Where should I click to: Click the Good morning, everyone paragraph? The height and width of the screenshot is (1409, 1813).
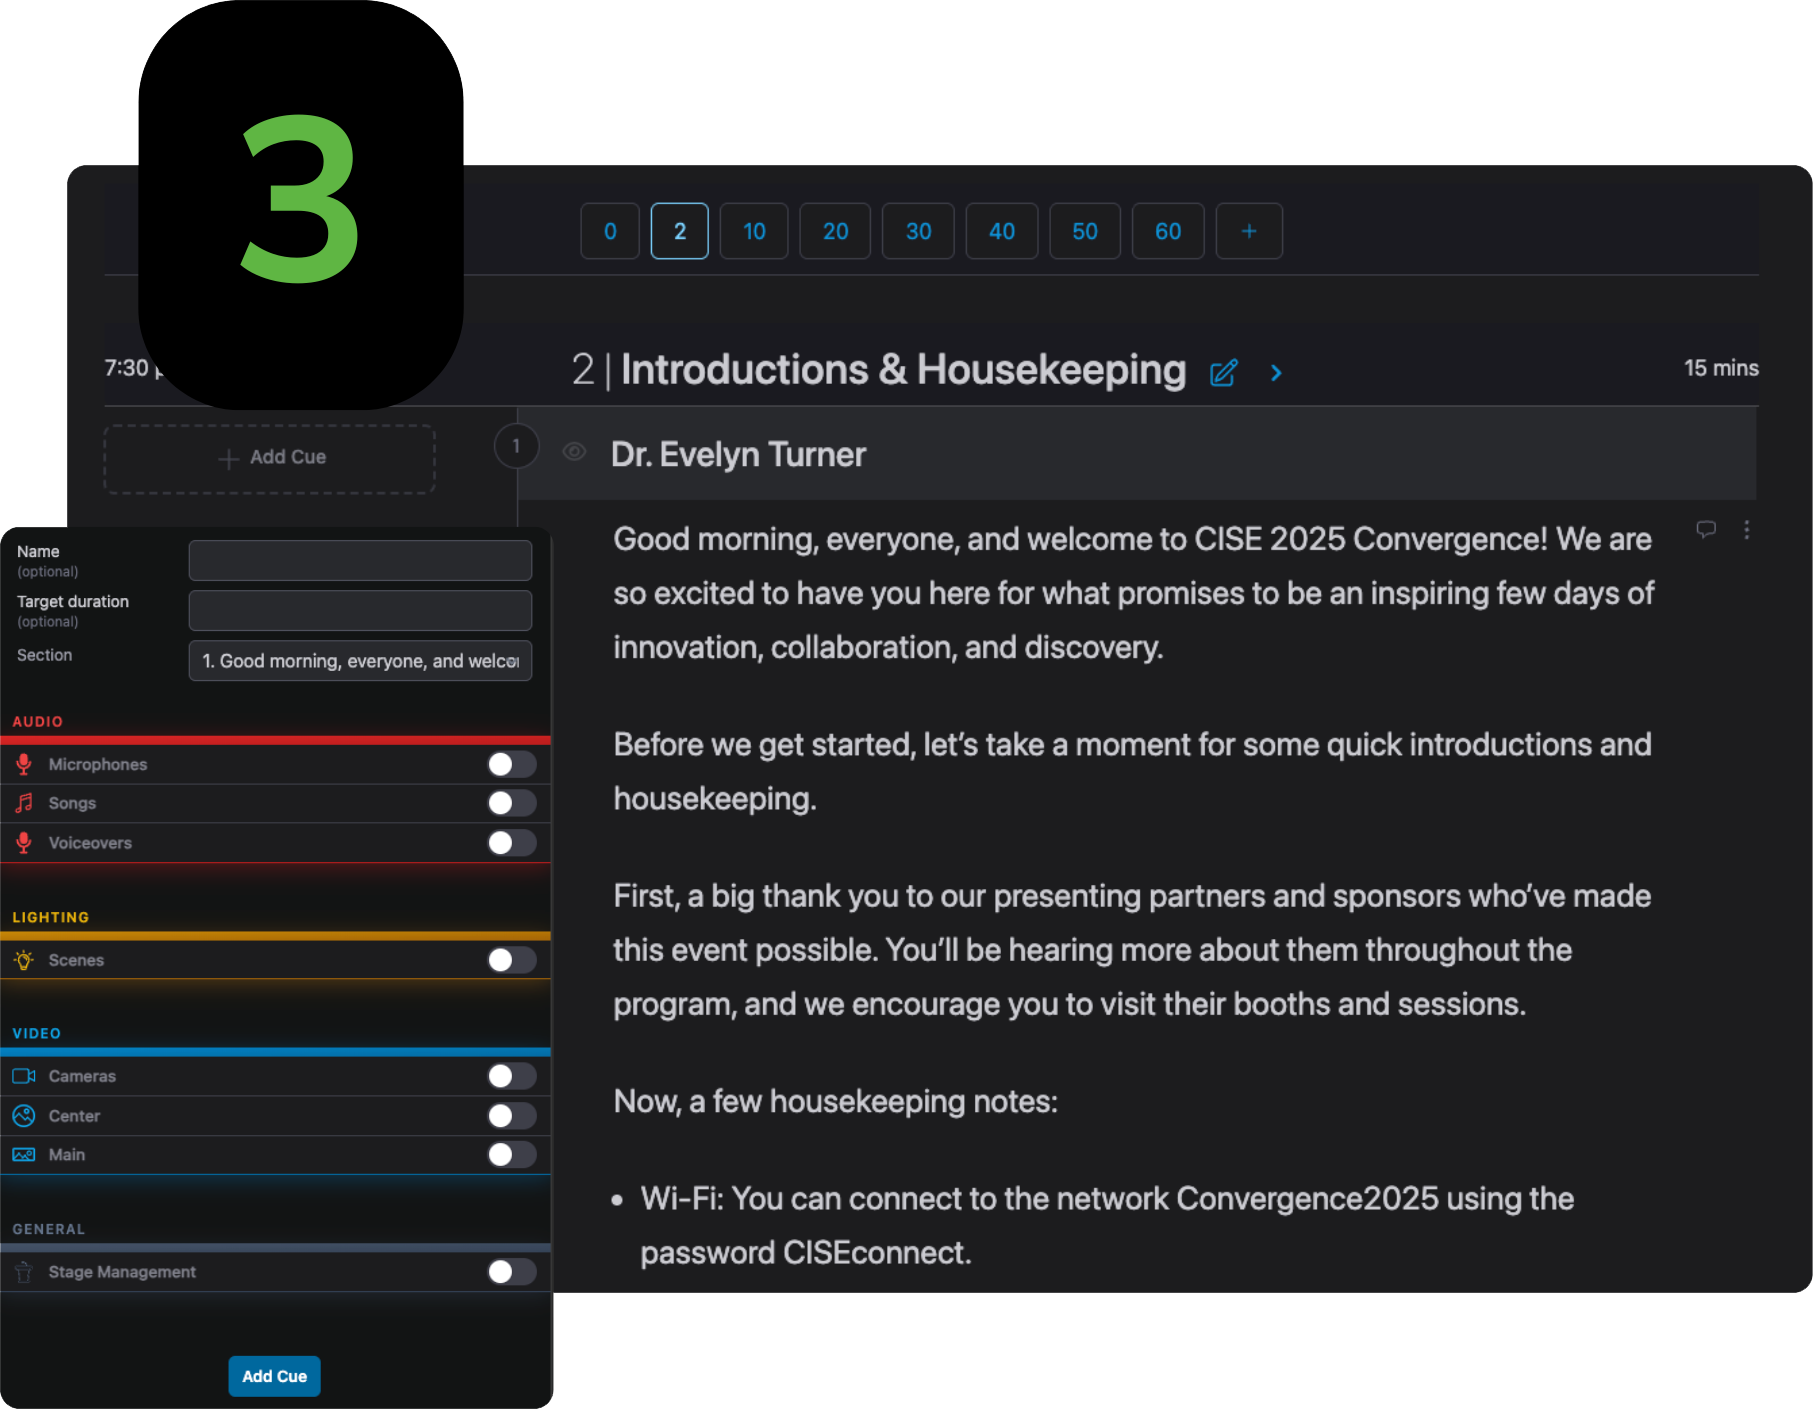(x=1133, y=593)
